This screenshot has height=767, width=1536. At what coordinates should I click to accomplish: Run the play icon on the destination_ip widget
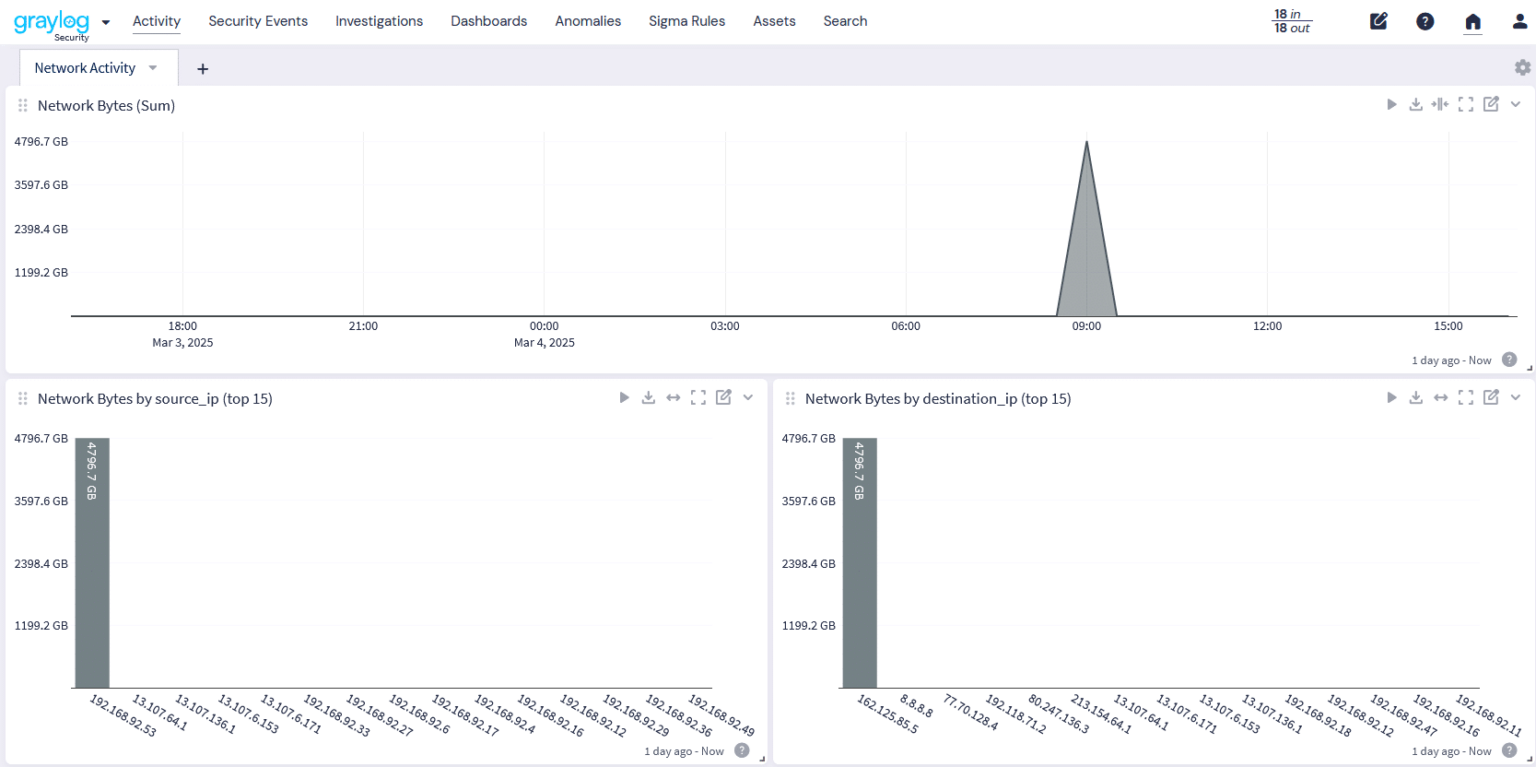click(1390, 397)
